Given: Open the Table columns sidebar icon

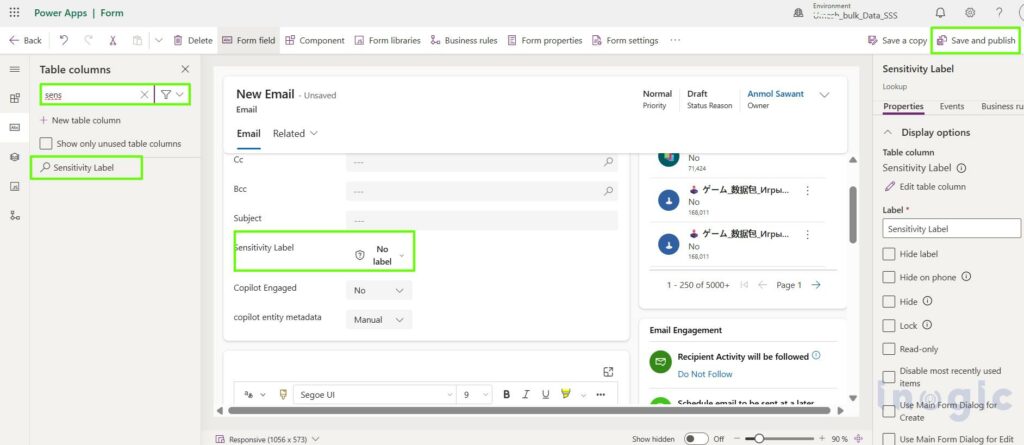Looking at the screenshot, I should pyautogui.click(x=14, y=128).
